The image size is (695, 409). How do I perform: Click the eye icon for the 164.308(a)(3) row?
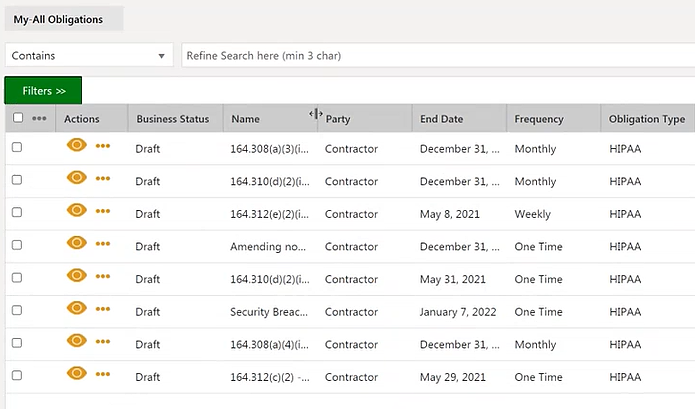pyautogui.click(x=77, y=146)
